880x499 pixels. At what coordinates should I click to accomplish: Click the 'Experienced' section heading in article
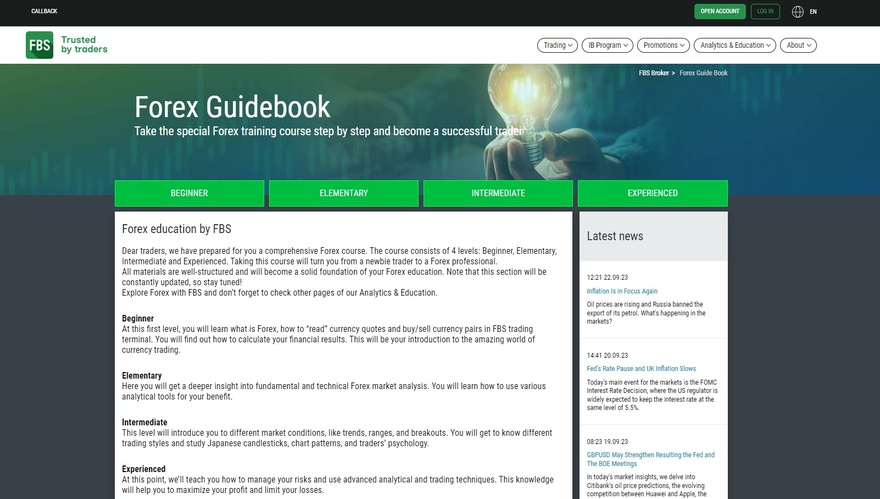pyautogui.click(x=144, y=469)
